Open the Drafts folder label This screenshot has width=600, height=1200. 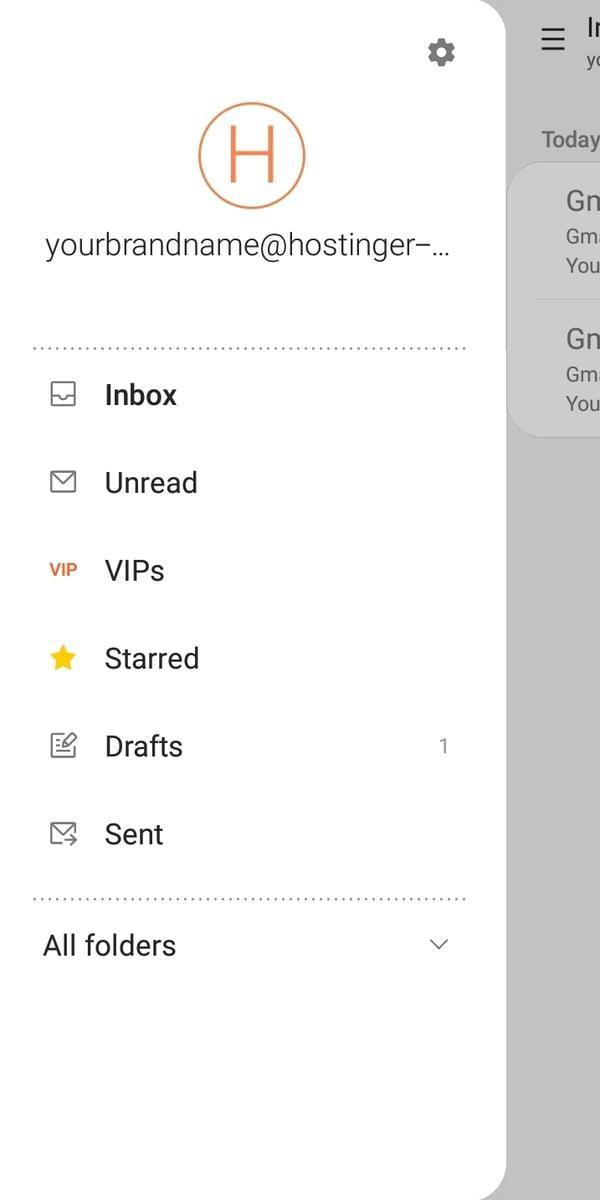coord(144,746)
